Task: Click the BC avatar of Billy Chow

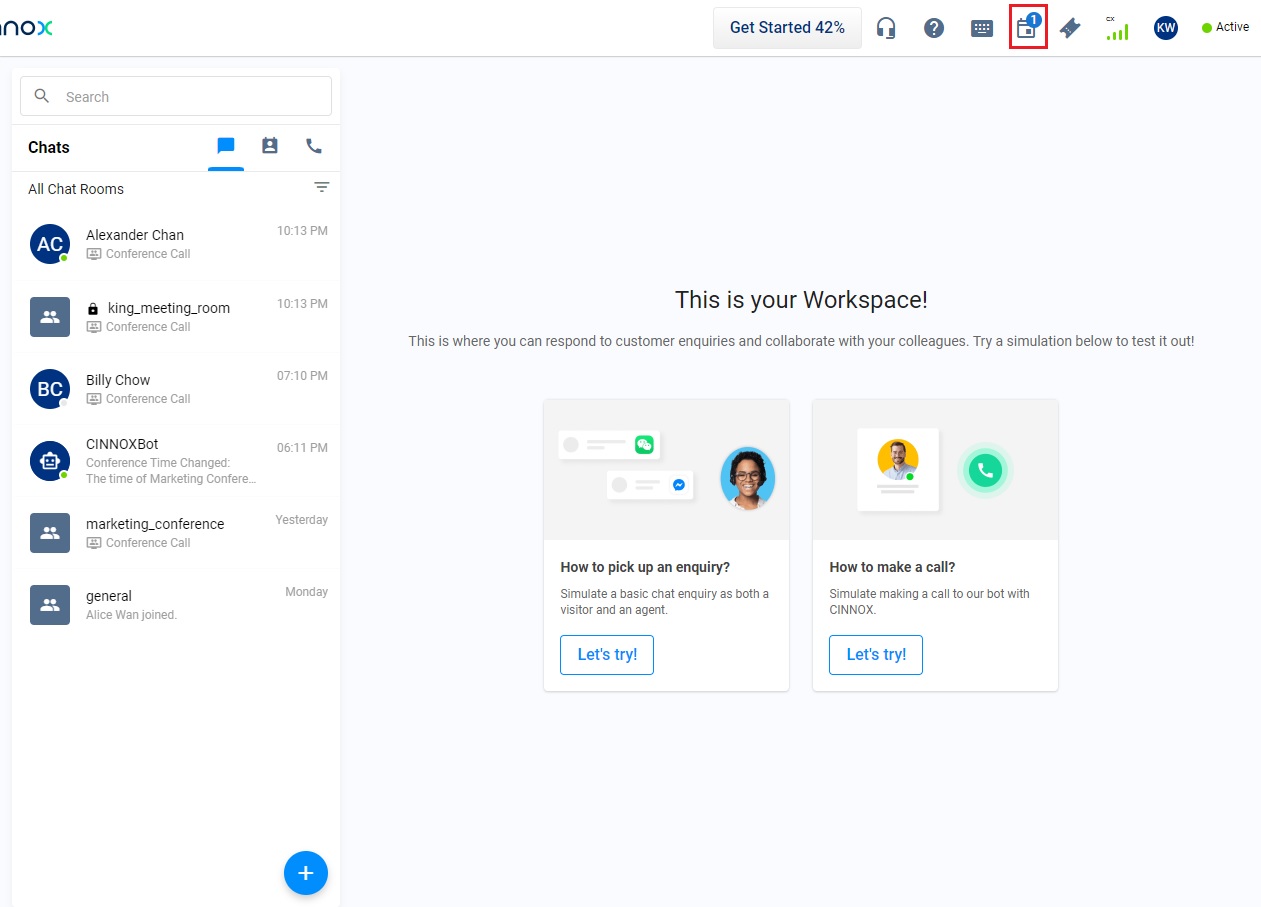Action: [50, 389]
